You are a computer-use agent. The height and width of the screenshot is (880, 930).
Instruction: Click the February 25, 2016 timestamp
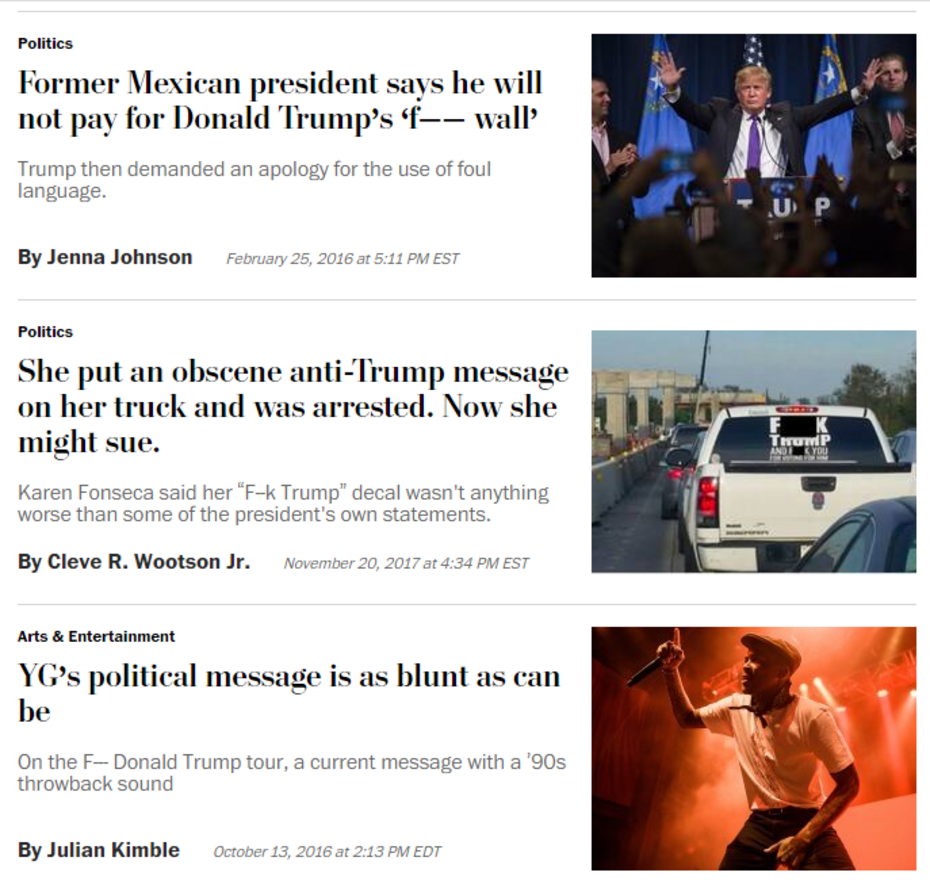click(342, 259)
